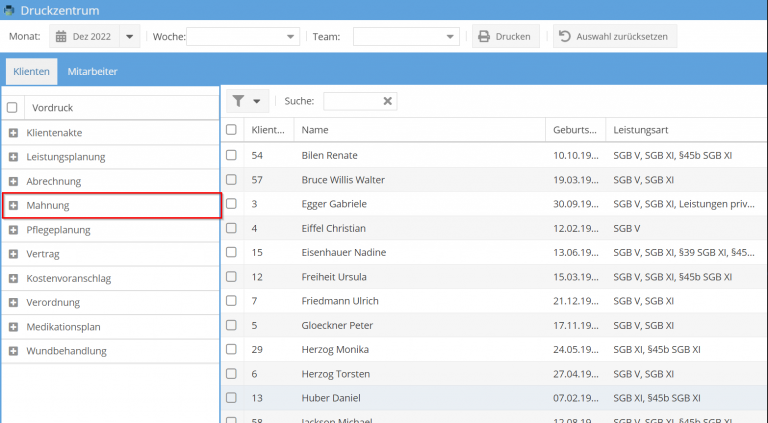Screen dimensions: 768x423
Task: Click into the Suche input field
Action: point(351,101)
